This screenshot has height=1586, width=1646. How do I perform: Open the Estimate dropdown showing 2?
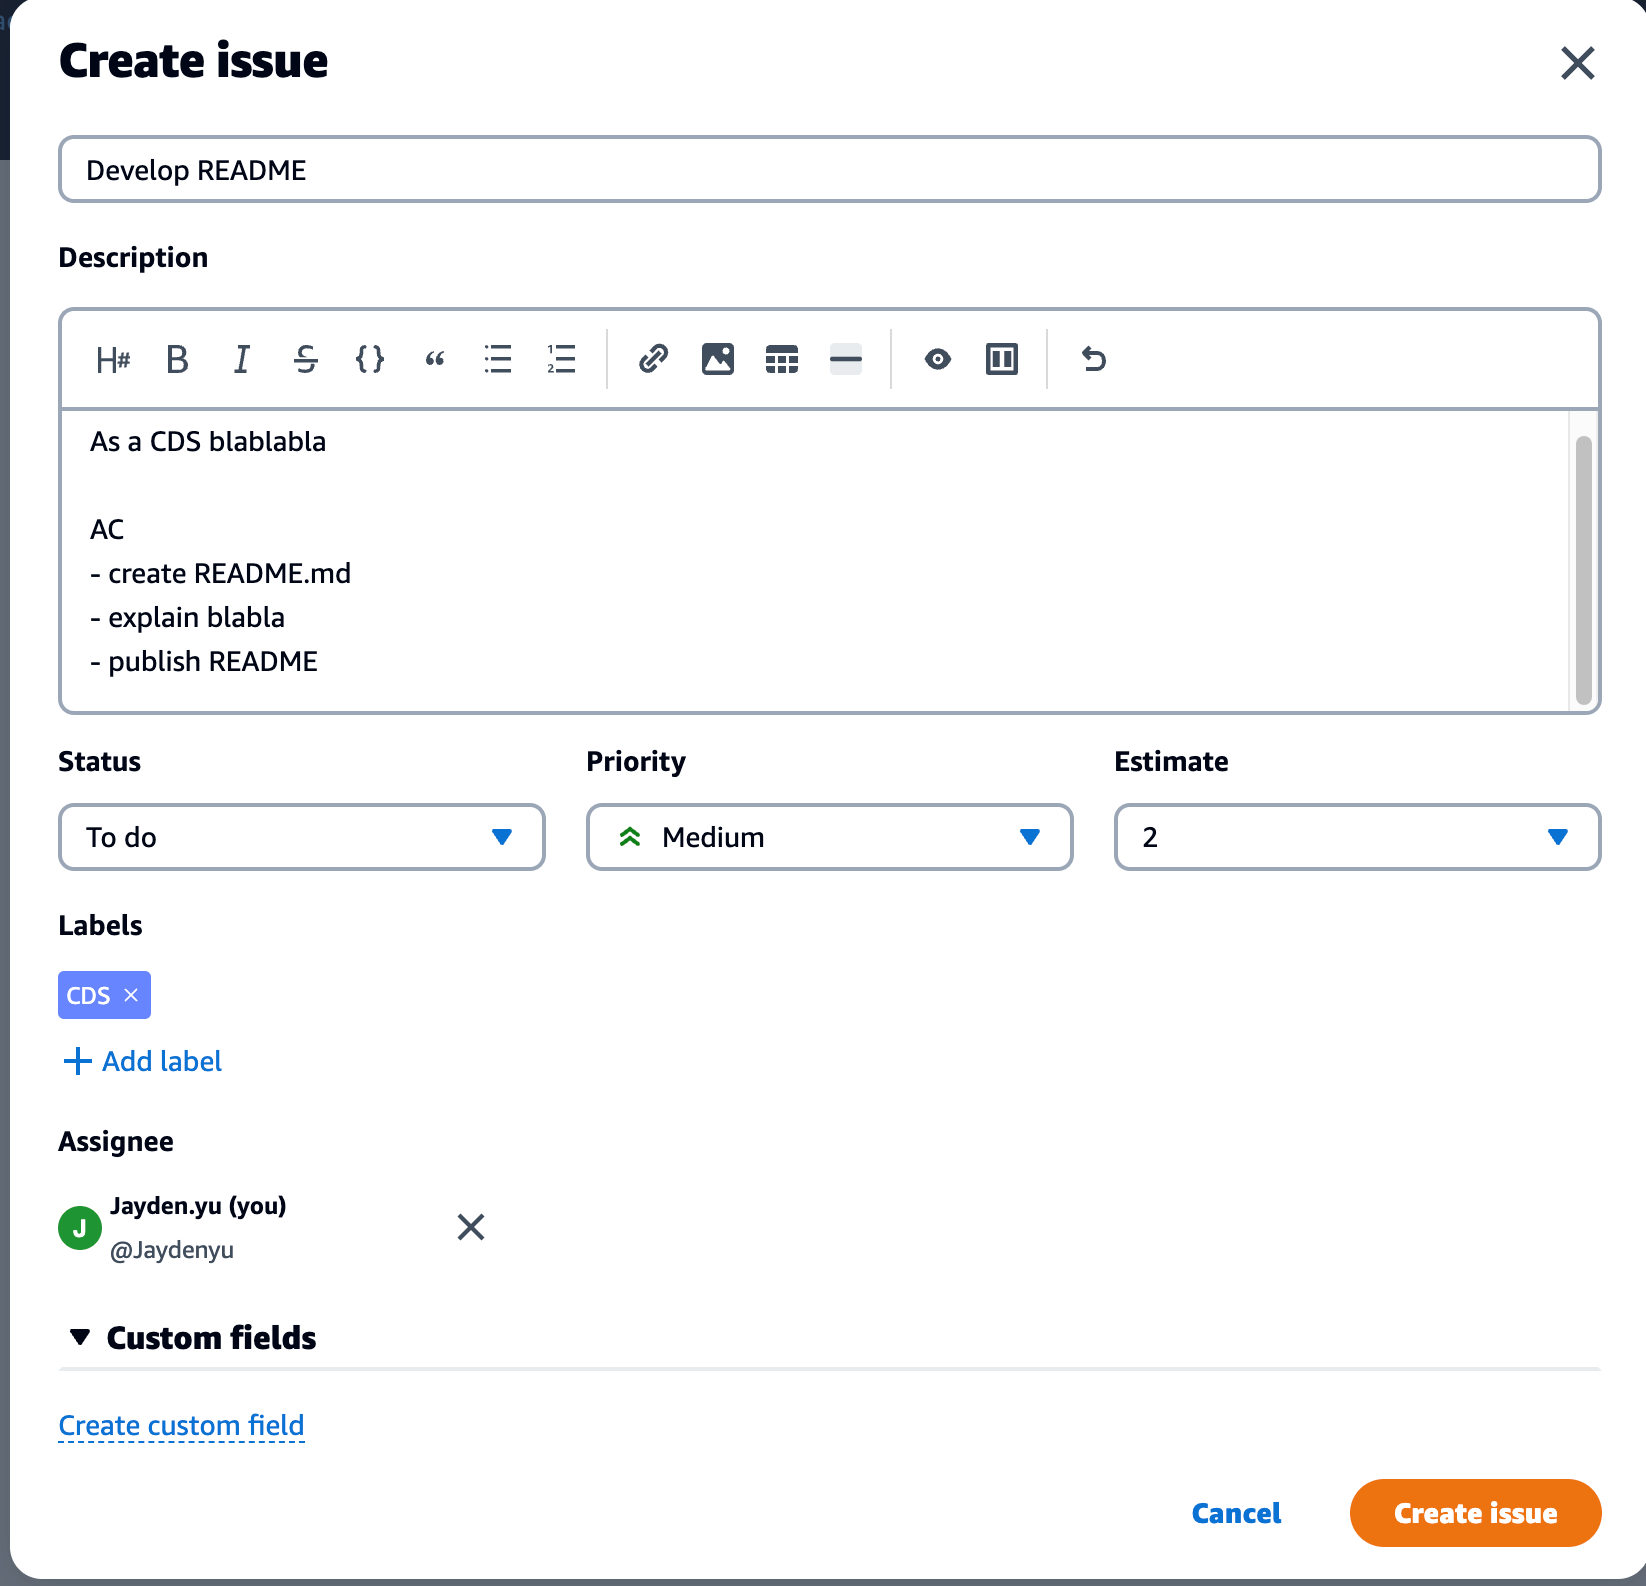[1358, 837]
